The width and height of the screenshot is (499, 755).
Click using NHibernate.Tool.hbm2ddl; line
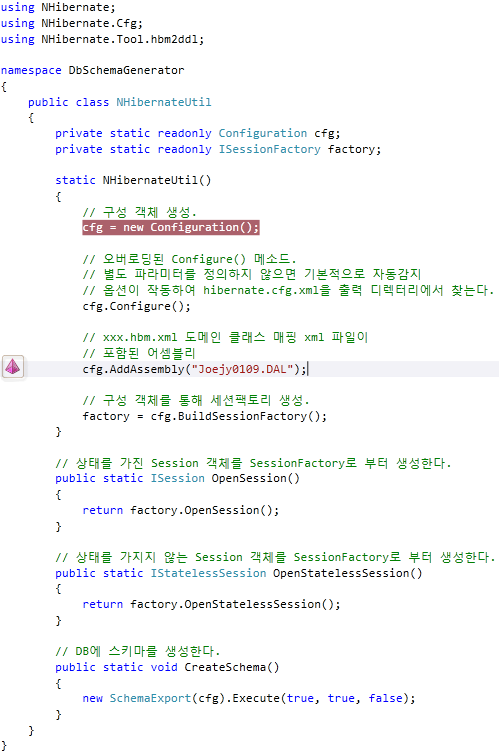point(102,39)
